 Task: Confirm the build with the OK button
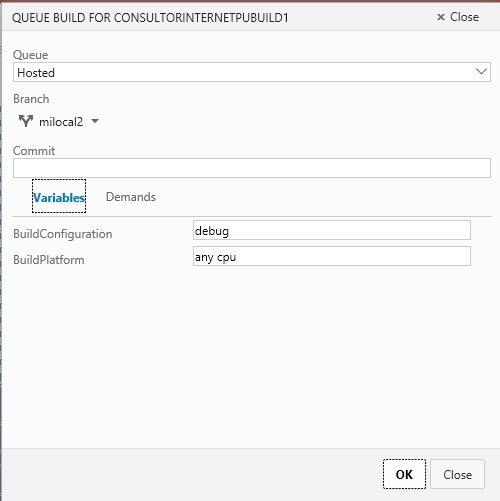(x=404, y=474)
